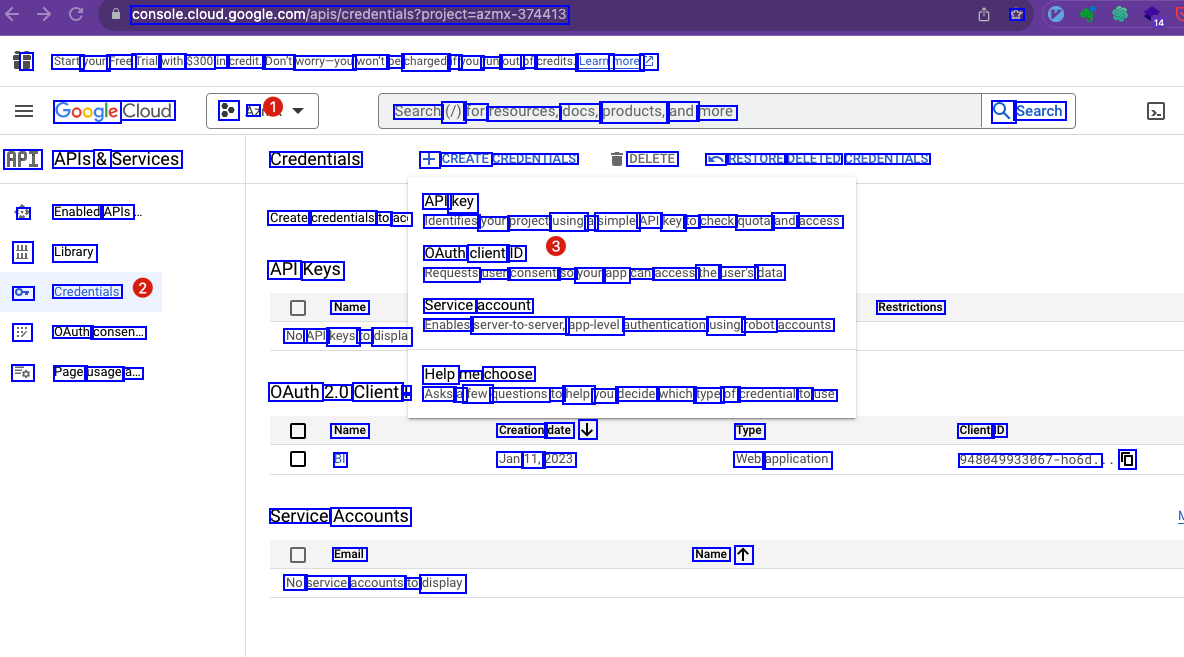This screenshot has height=657, width=1184.
Task: Activate Cloud Shell terminal icon
Action: 1155,111
